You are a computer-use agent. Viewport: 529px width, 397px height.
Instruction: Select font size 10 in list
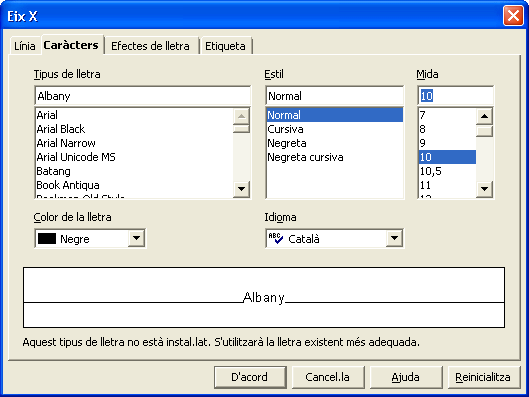point(447,157)
